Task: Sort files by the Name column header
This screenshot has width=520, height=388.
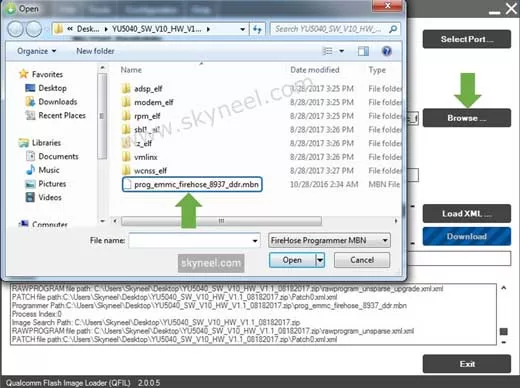Action: (131, 70)
